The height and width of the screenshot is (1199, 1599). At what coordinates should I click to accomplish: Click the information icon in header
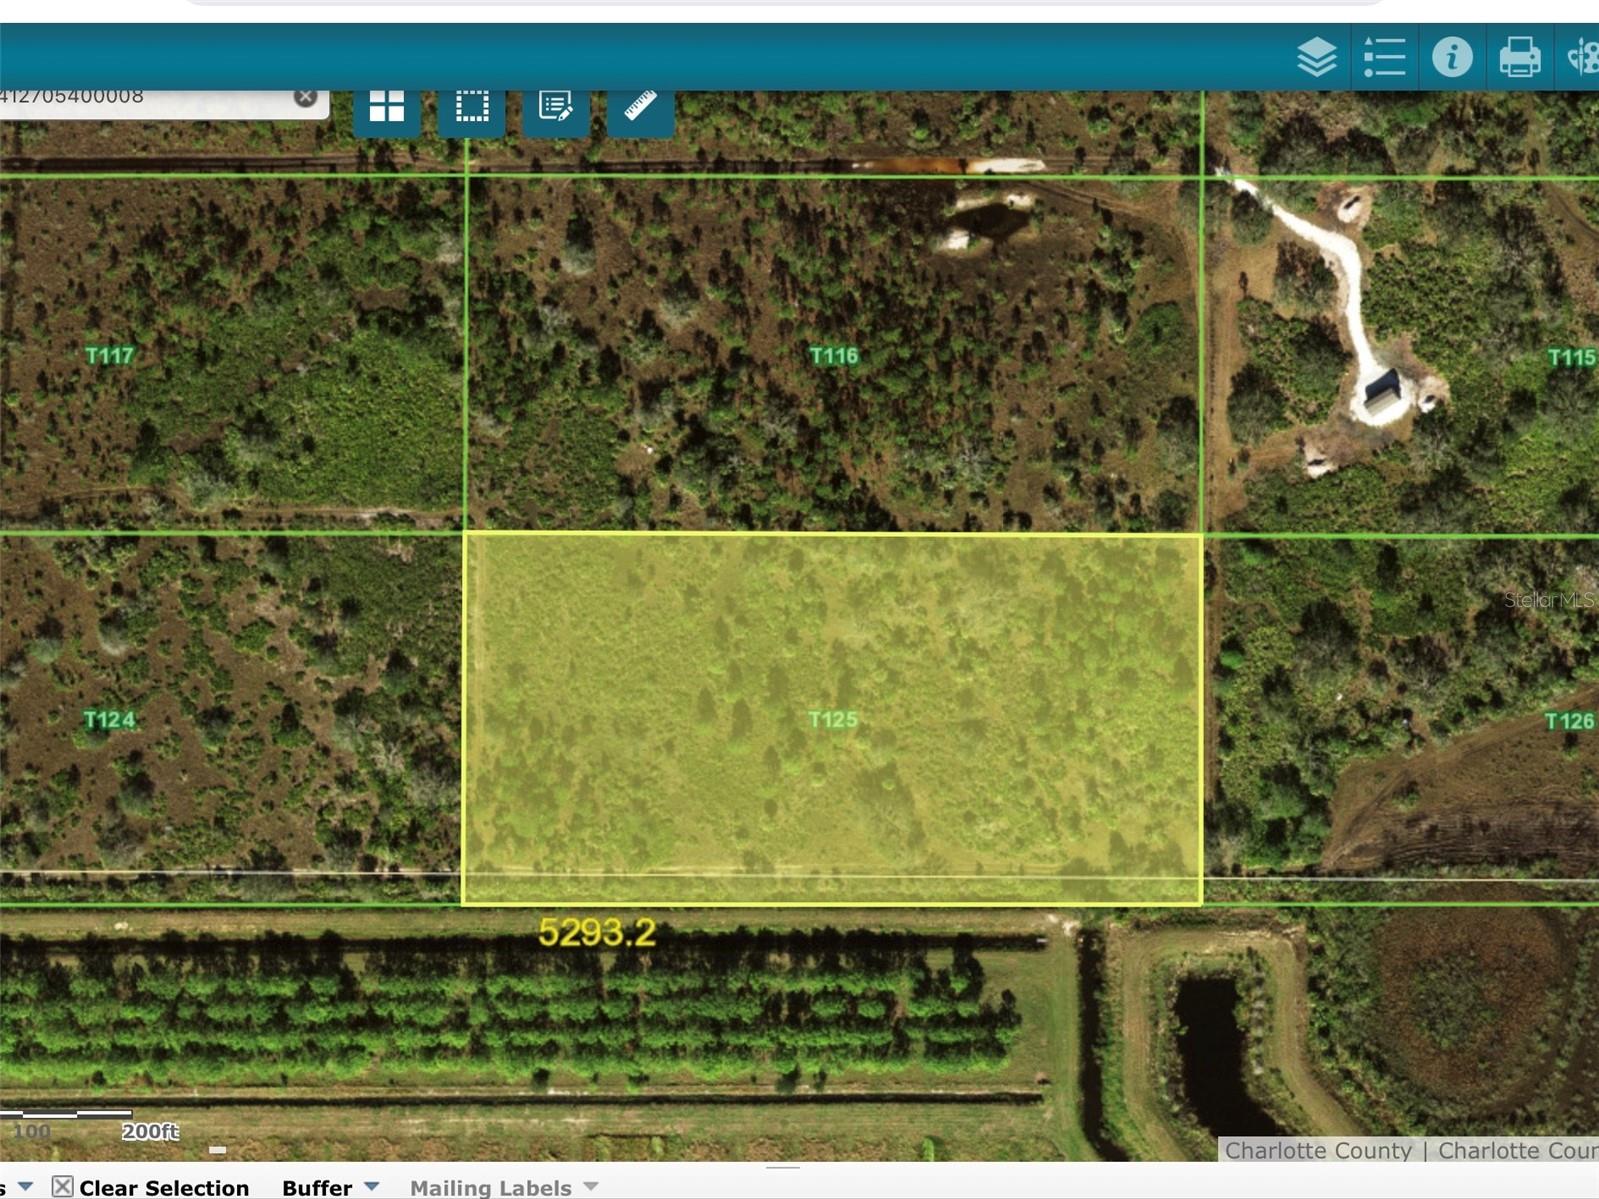click(x=1451, y=57)
